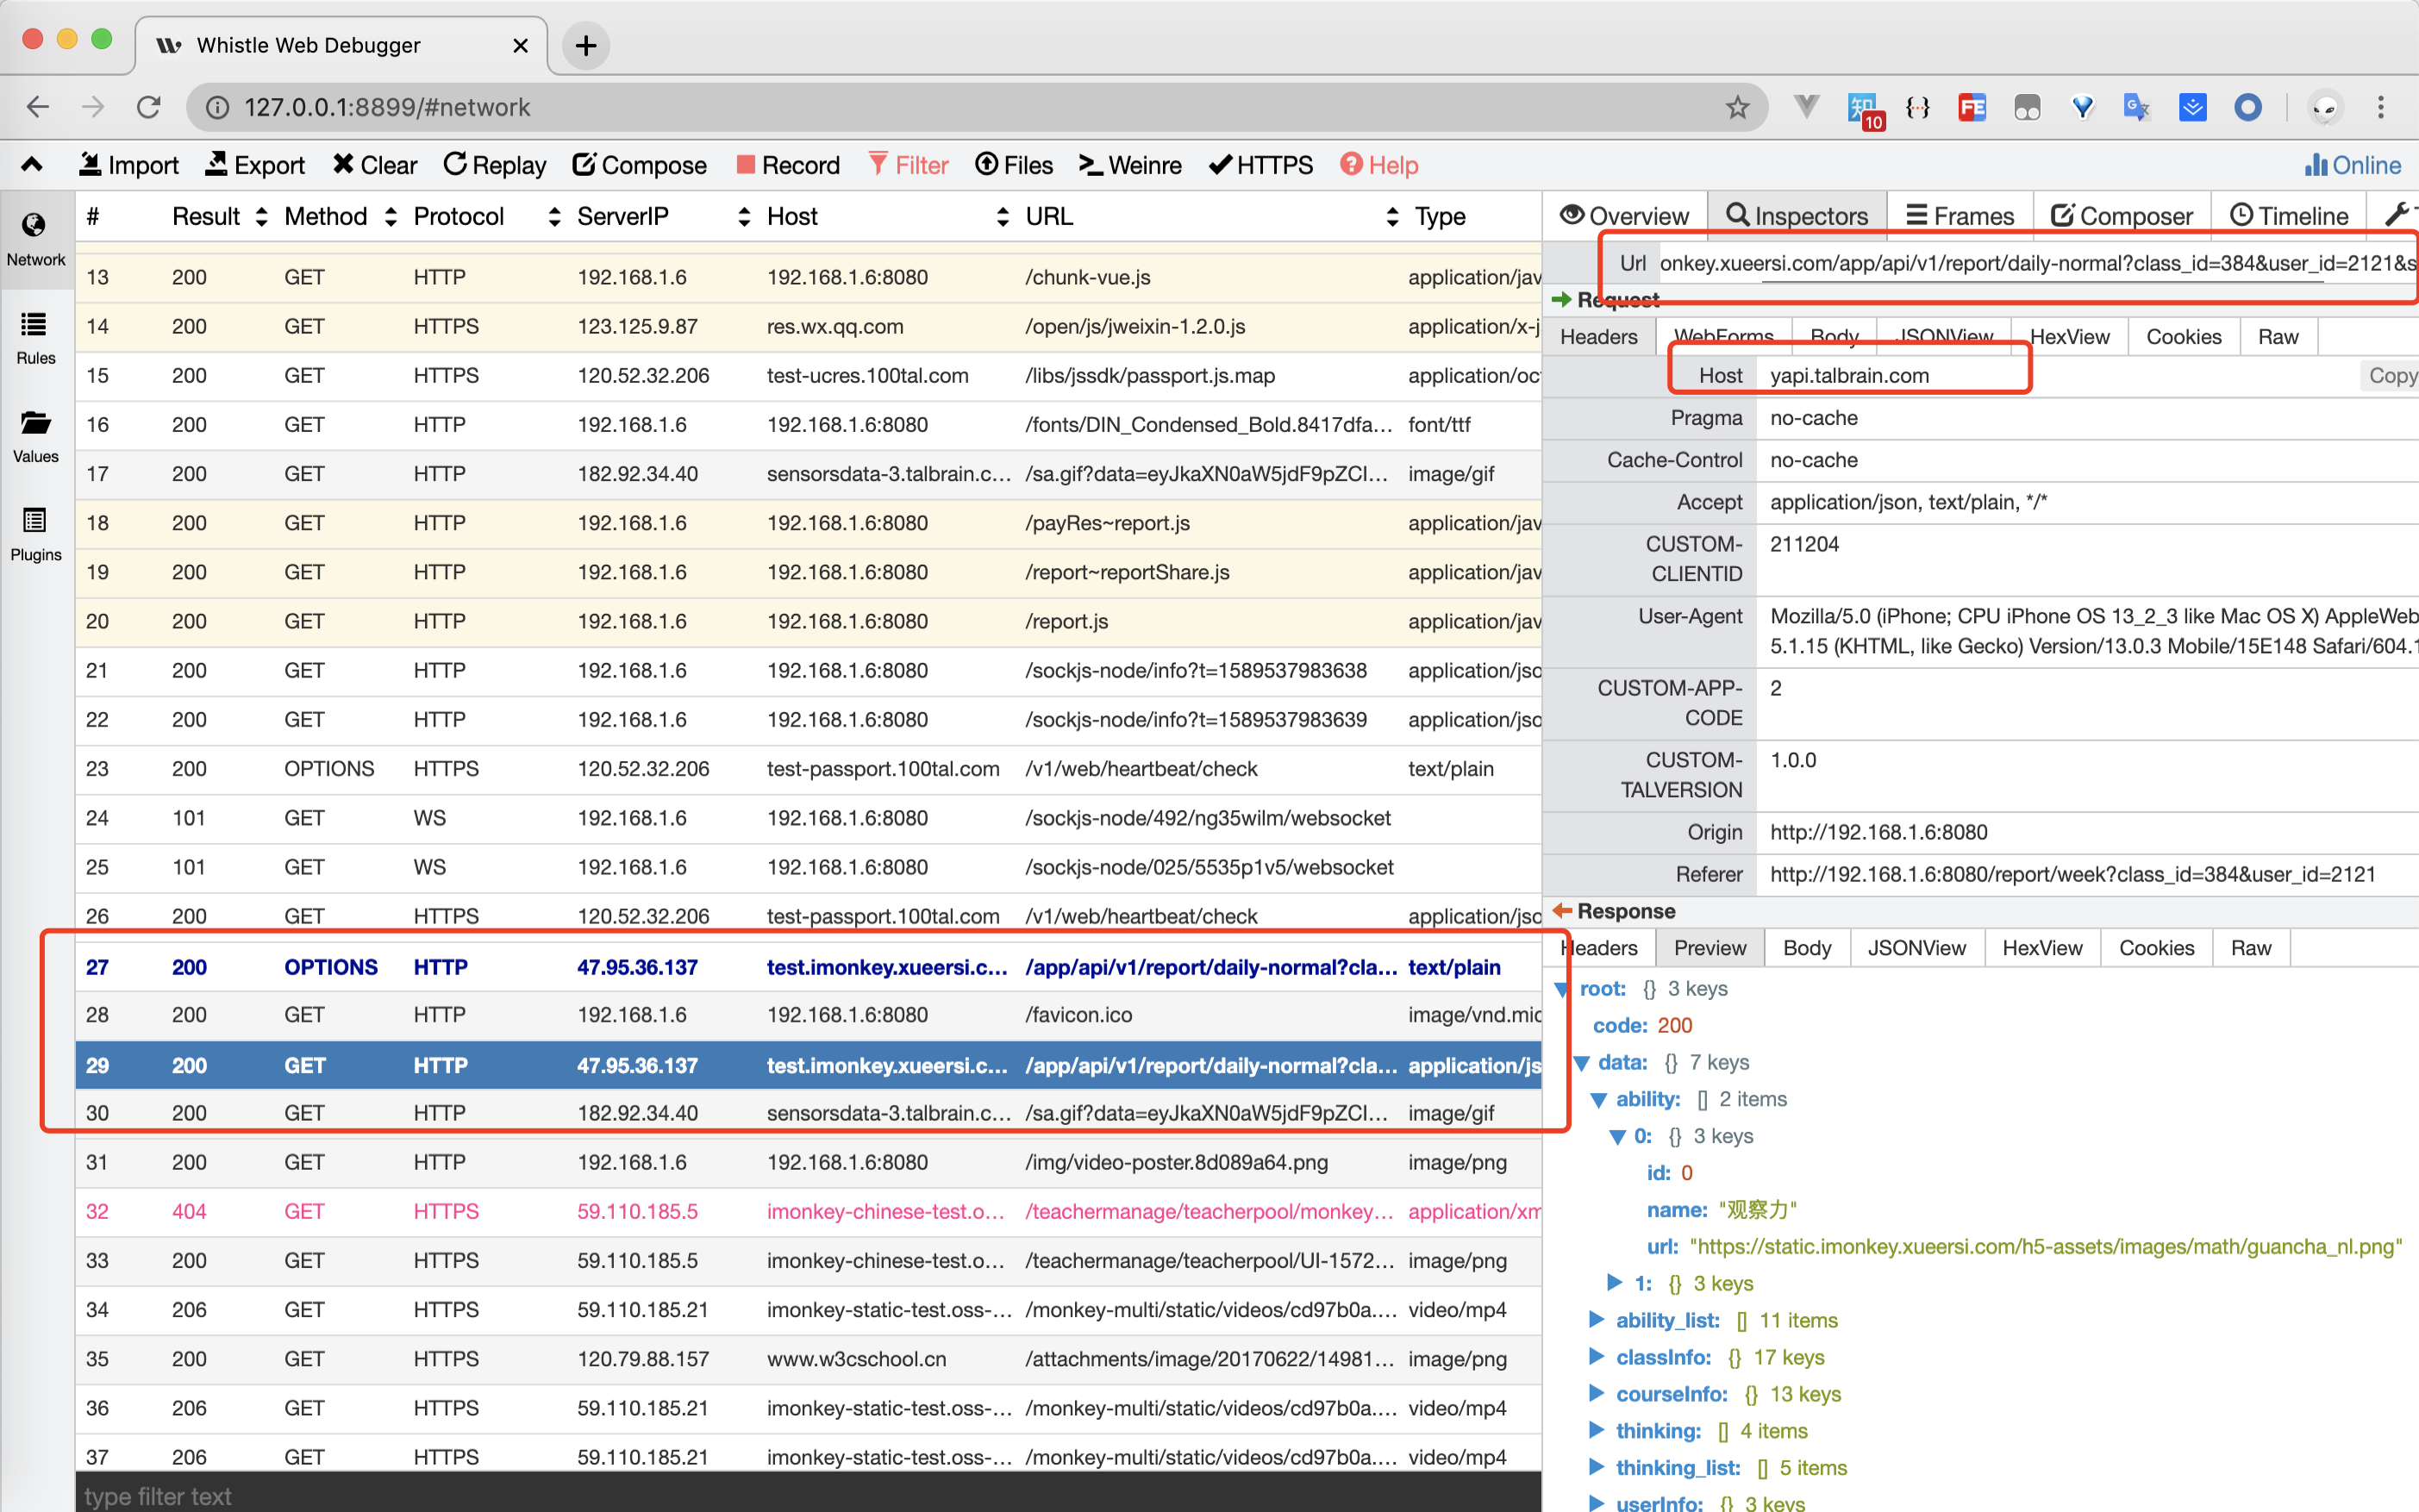Open Chrome's three-dot menu
This screenshot has width=2419, height=1512.
[2380, 107]
